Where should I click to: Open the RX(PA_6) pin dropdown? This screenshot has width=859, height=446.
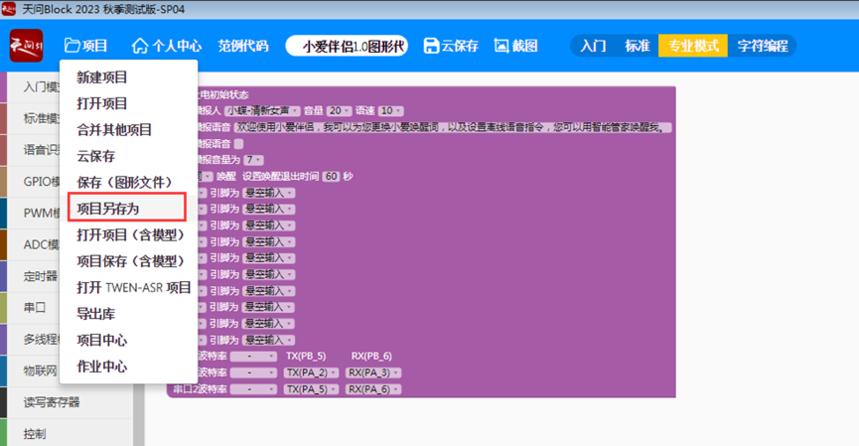tap(374, 389)
